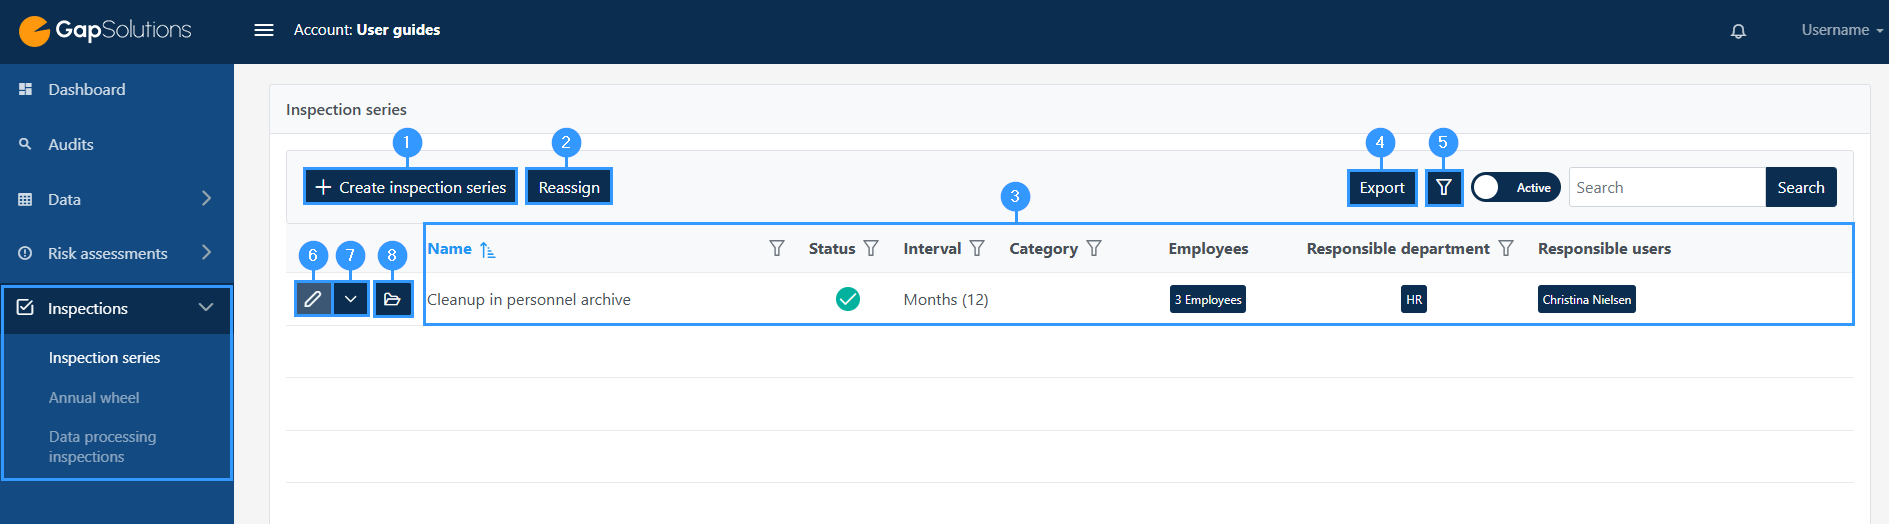Image resolution: width=1889 pixels, height=524 pixels.
Task: Open the Username dropdown menu
Action: (1842, 30)
